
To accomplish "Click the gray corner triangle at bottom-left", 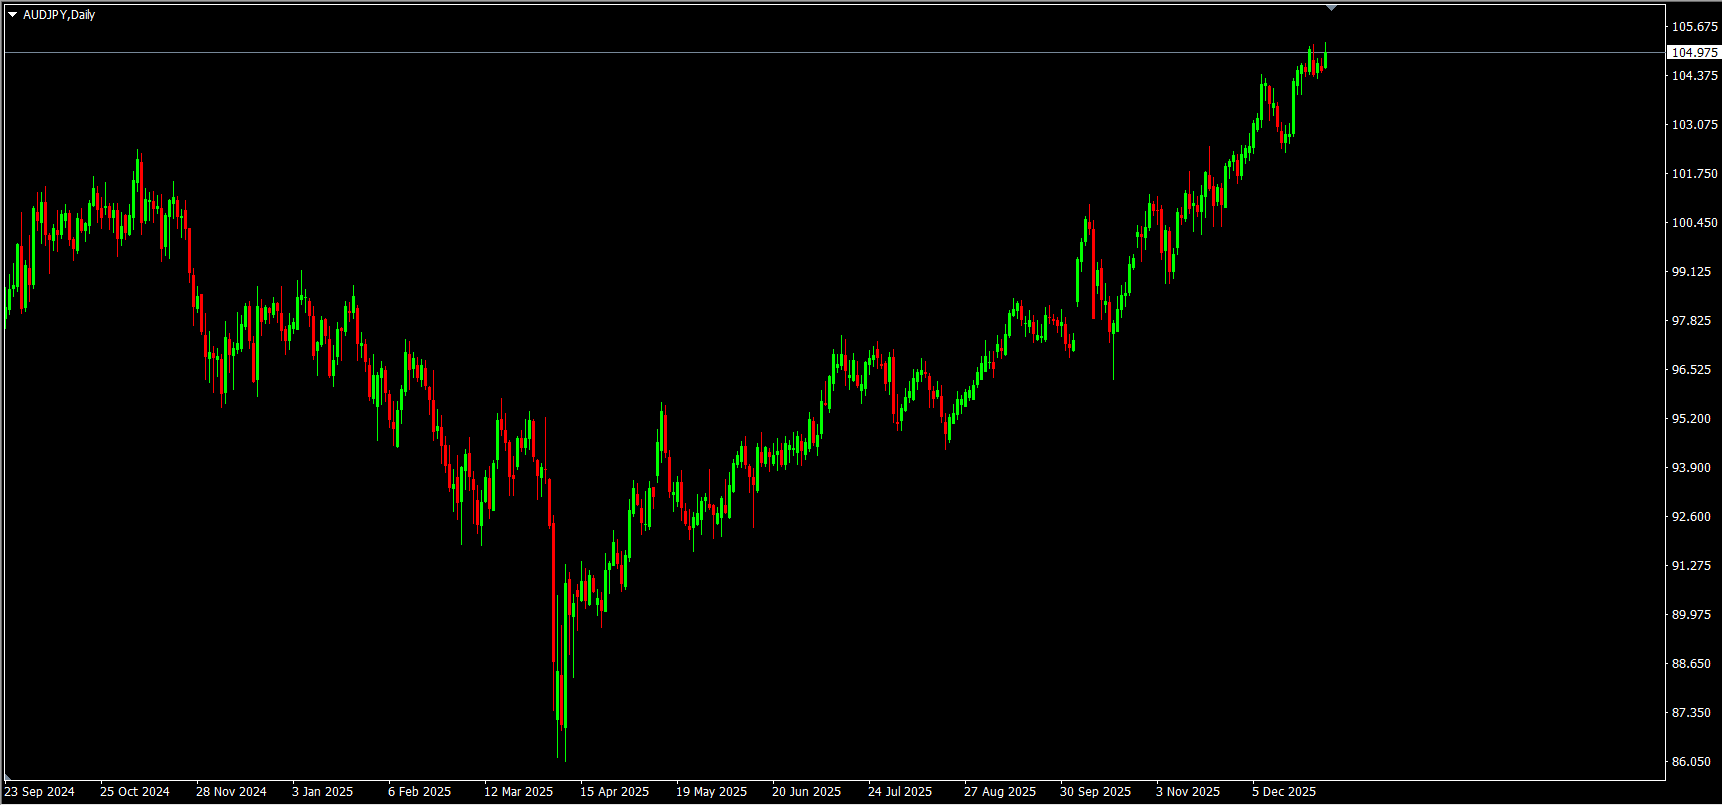I will tap(8, 777).
